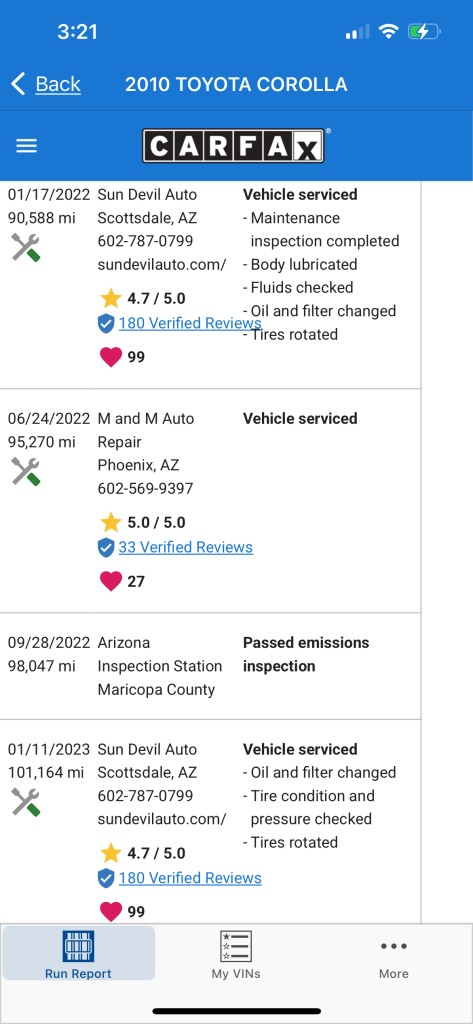Go Back to previous screen
This screenshot has width=473, height=1024.
(x=58, y=84)
